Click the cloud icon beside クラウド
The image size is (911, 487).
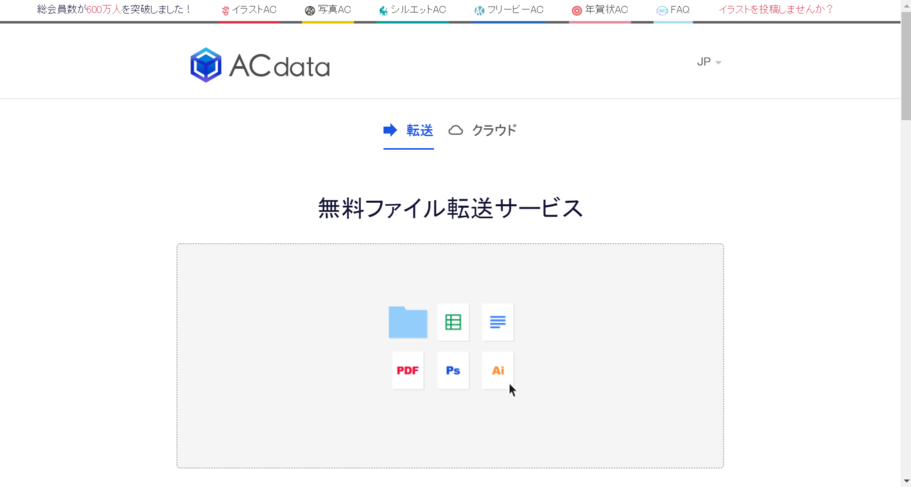[456, 130]
